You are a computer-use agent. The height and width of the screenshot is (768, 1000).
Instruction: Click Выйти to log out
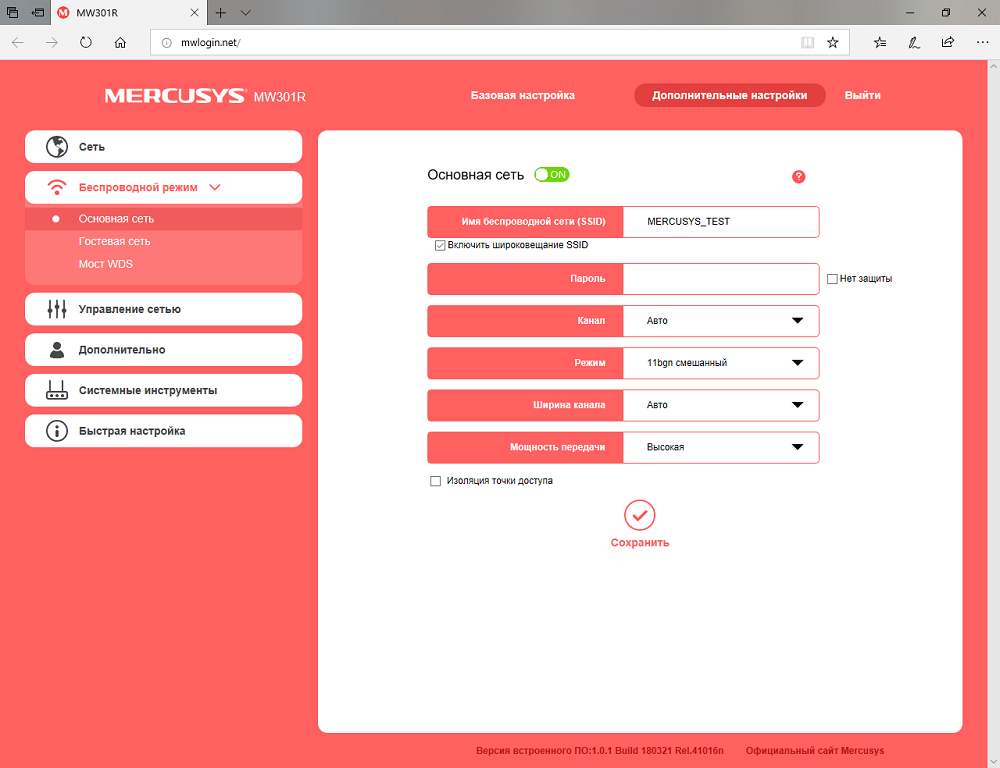pos(863,95)
